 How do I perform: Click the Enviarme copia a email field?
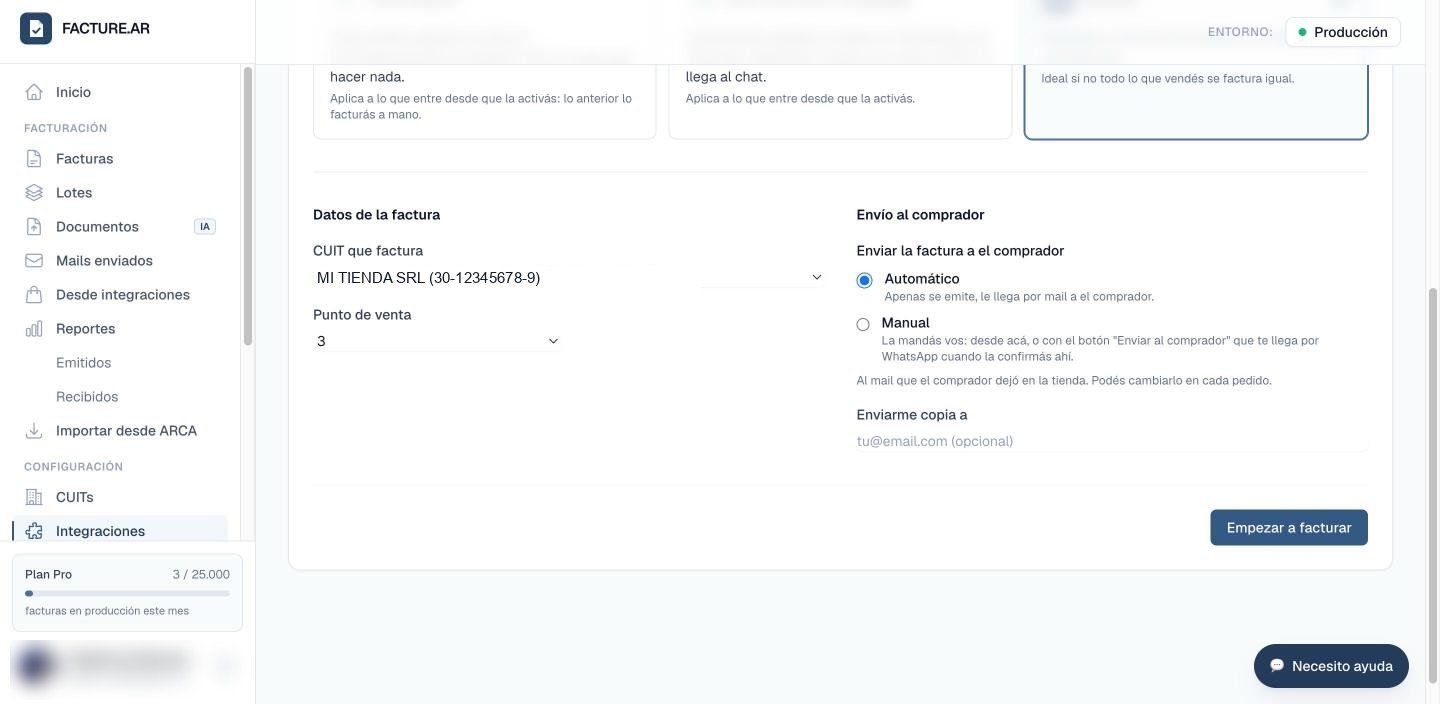point(1112,441)
